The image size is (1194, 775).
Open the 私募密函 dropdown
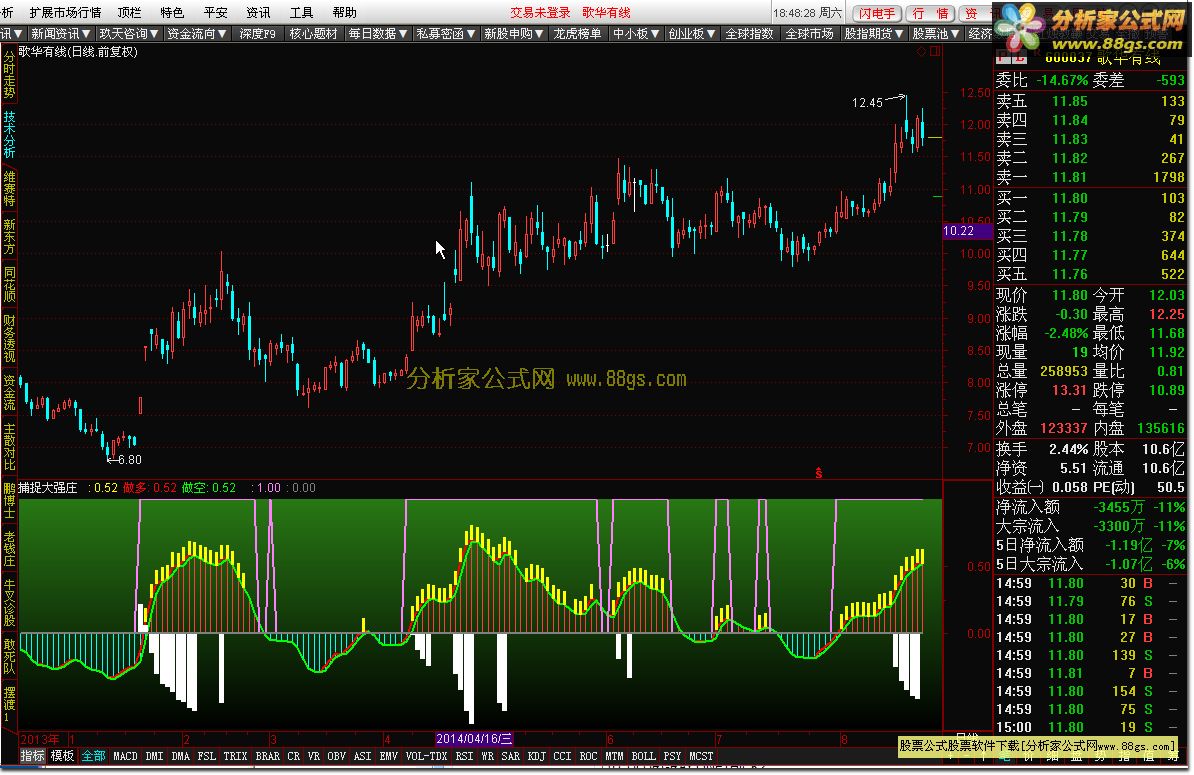(x=445, y=33)
